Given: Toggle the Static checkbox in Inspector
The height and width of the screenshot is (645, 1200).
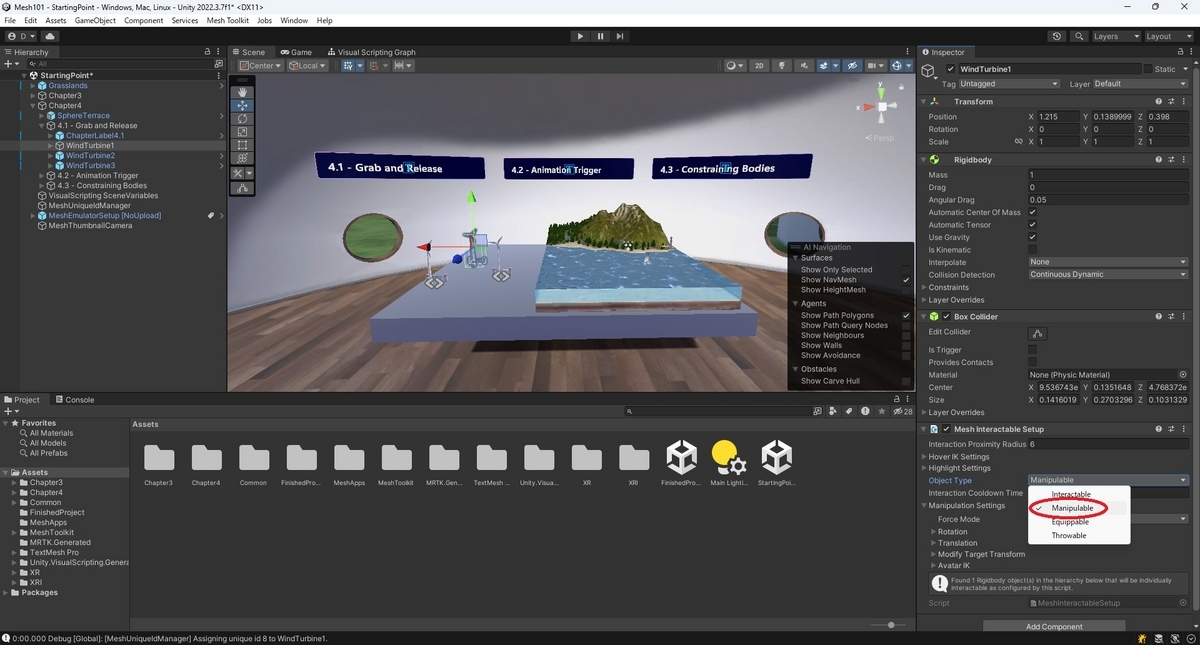Looking at the screenshot, I should click(1148, 69).
